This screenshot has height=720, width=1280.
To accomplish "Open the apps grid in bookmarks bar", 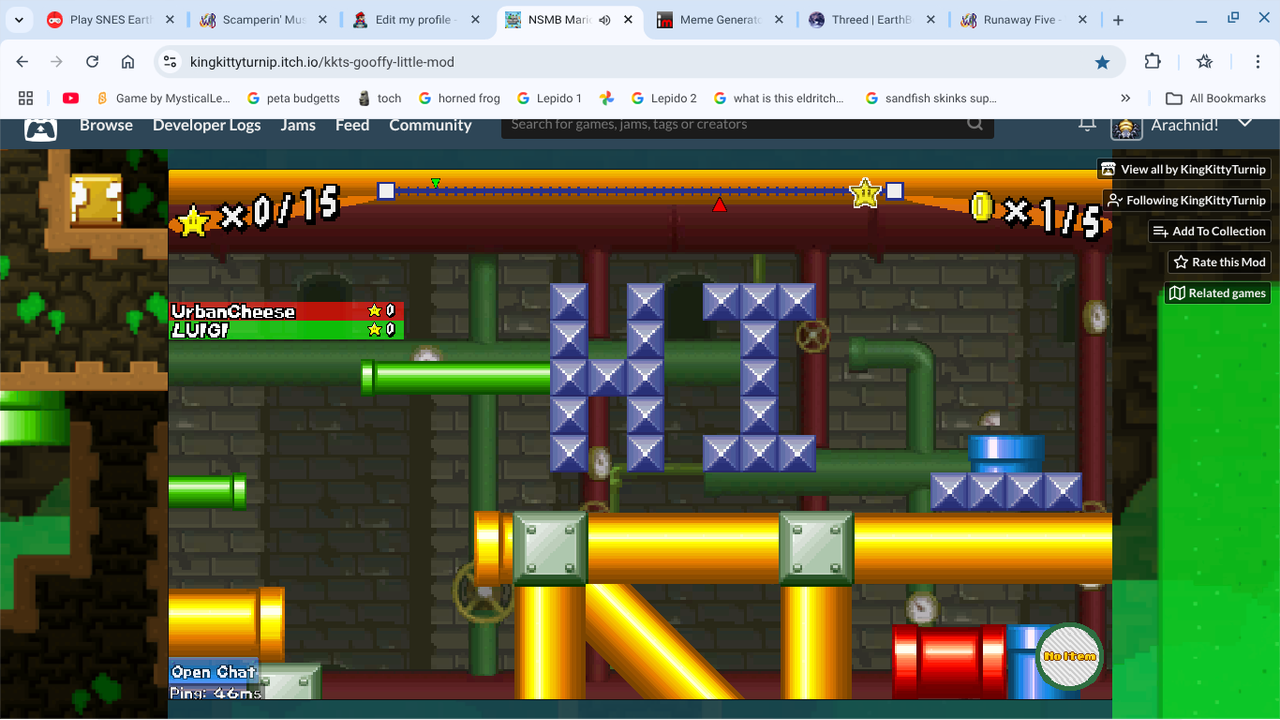I will coord(26,98).
